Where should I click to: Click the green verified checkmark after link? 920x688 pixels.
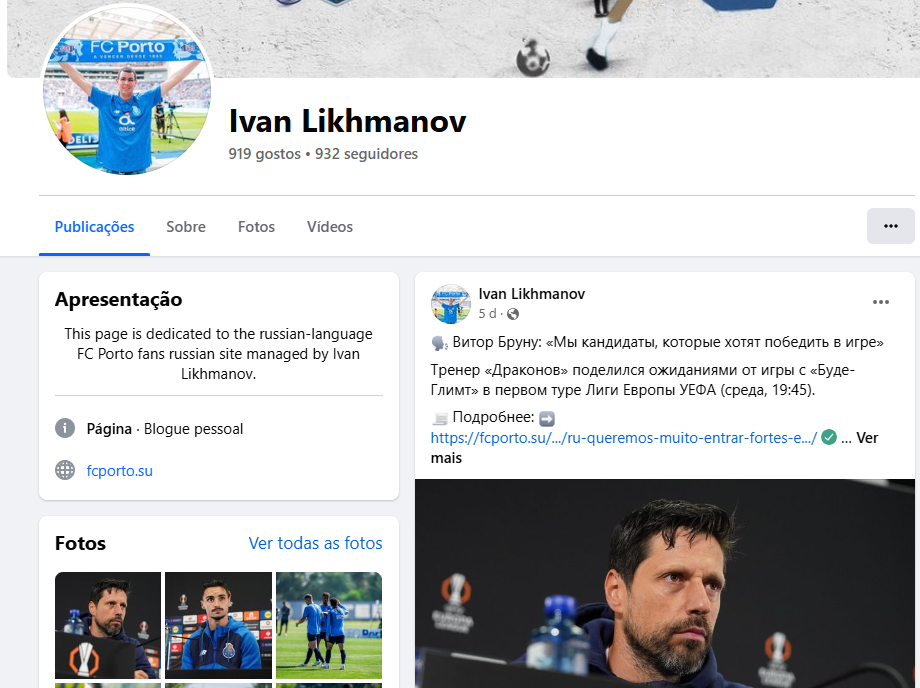(828, 437)
